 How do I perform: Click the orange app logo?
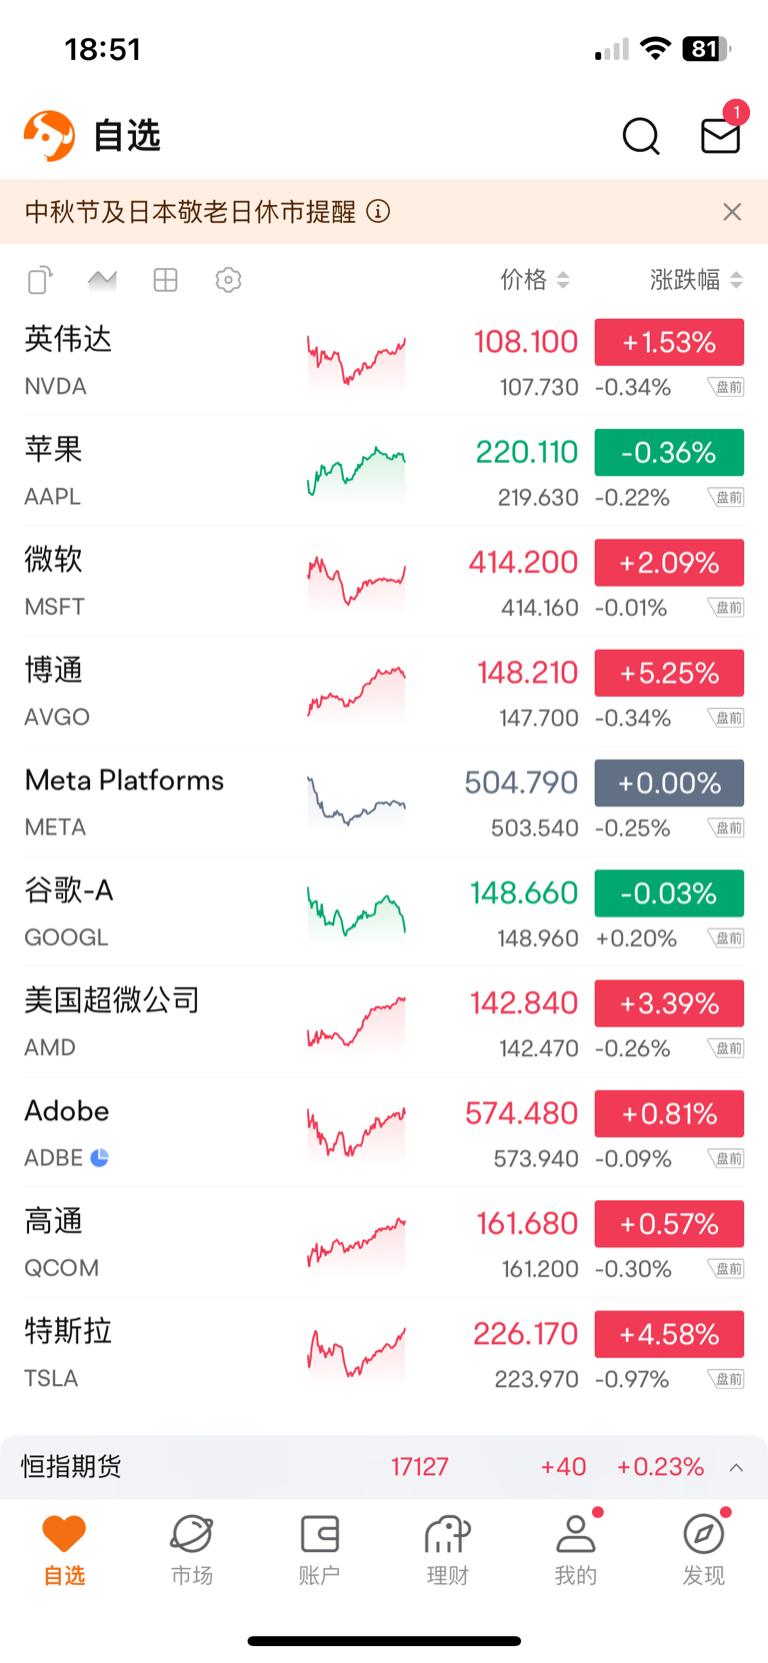pyautogui.click(x=49, y=136)
